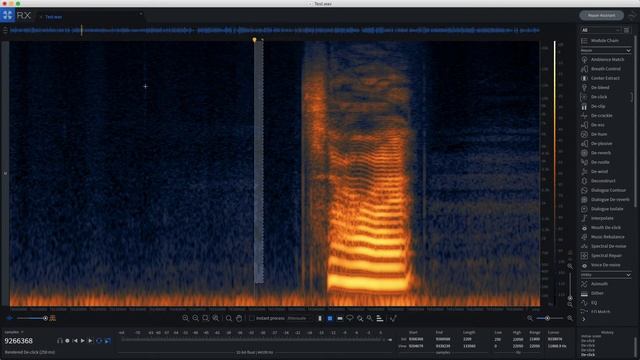The height and width of the screenshot is (360, 640).
Task: Select the frequency selection tool
Action: click(340, 318)
